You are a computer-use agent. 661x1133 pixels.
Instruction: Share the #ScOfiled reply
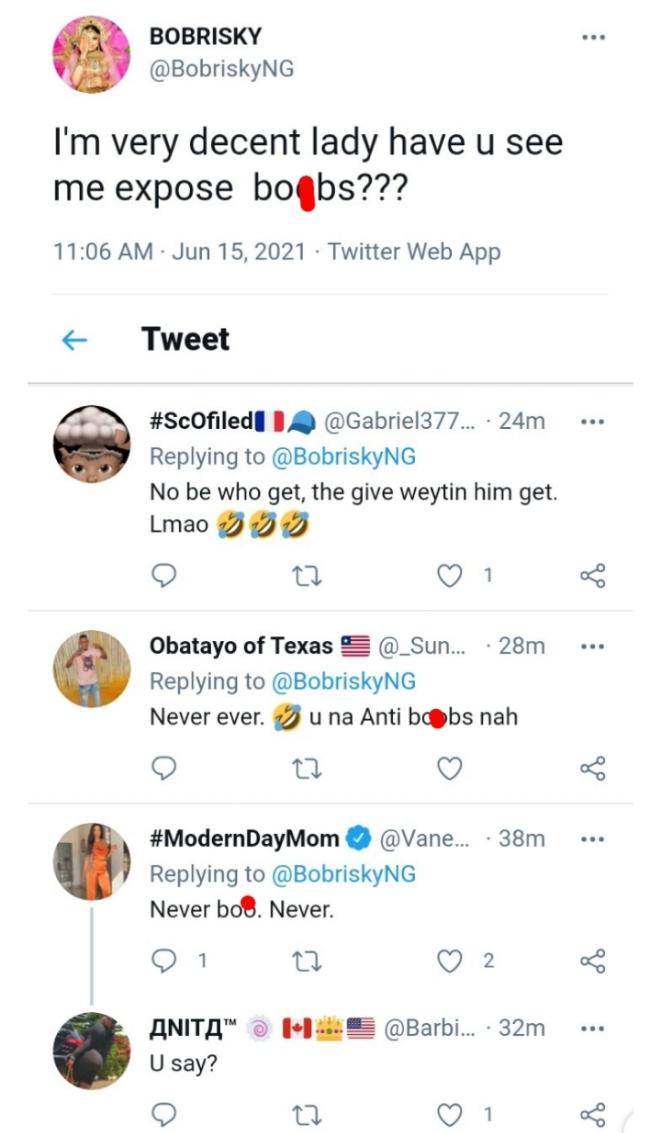(593, 574)
